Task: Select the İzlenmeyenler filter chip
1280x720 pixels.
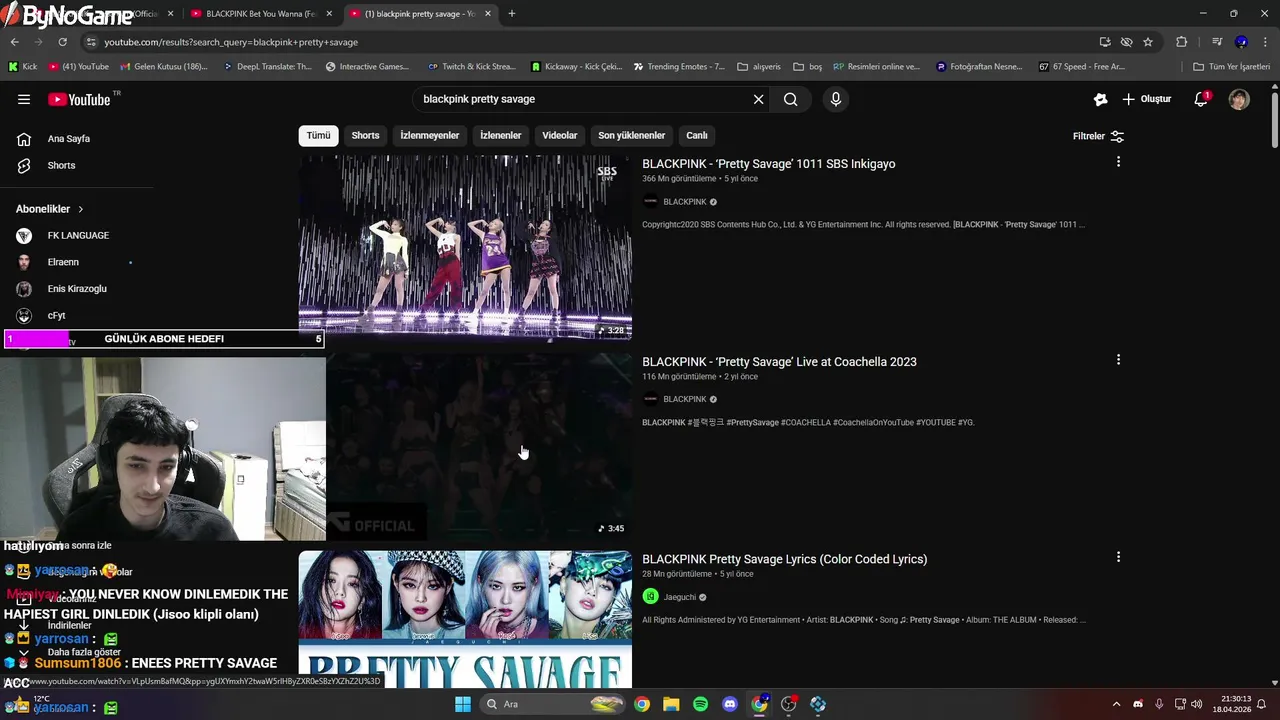Action: [430, 135]
